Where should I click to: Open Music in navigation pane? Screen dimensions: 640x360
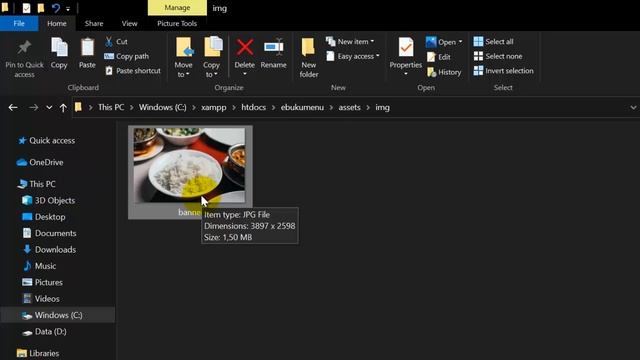pyautogui.click(x=39, y=266)
